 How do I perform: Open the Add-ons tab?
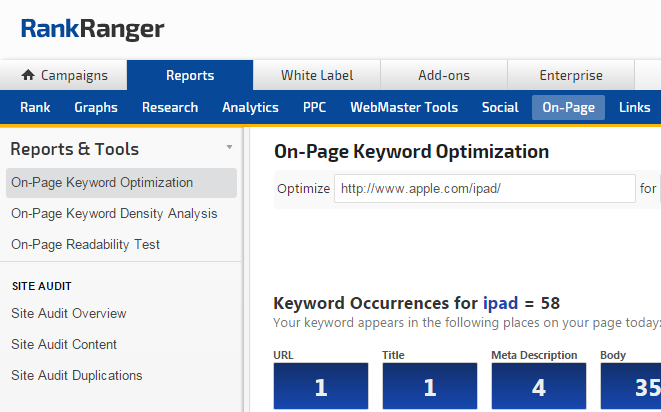click(x=443, y=75)
